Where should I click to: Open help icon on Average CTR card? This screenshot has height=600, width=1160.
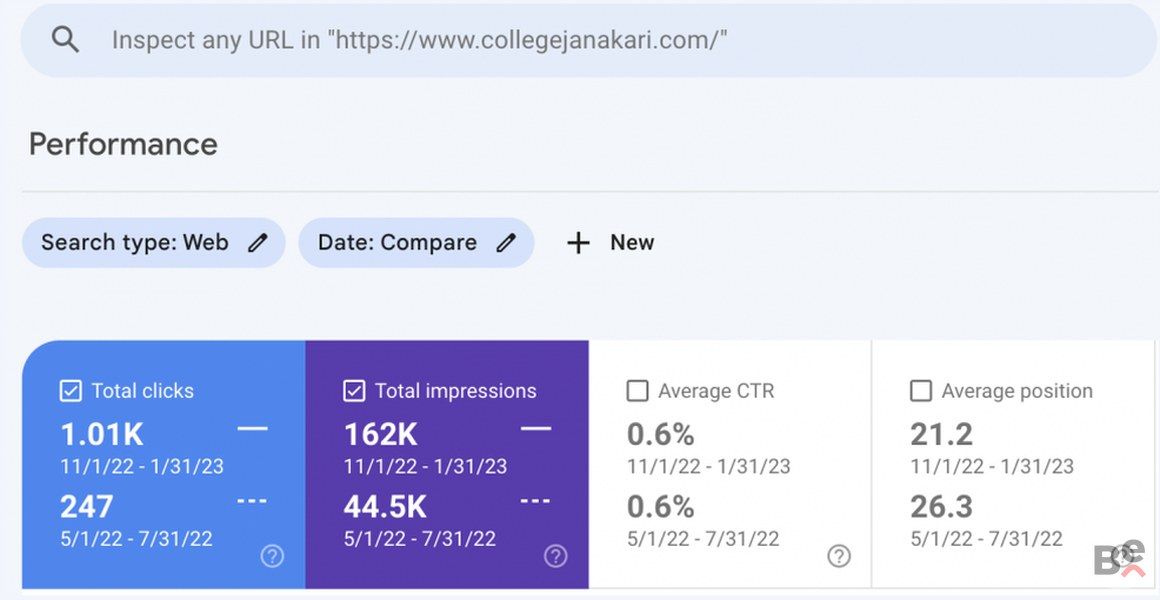[x=839, y=556]
